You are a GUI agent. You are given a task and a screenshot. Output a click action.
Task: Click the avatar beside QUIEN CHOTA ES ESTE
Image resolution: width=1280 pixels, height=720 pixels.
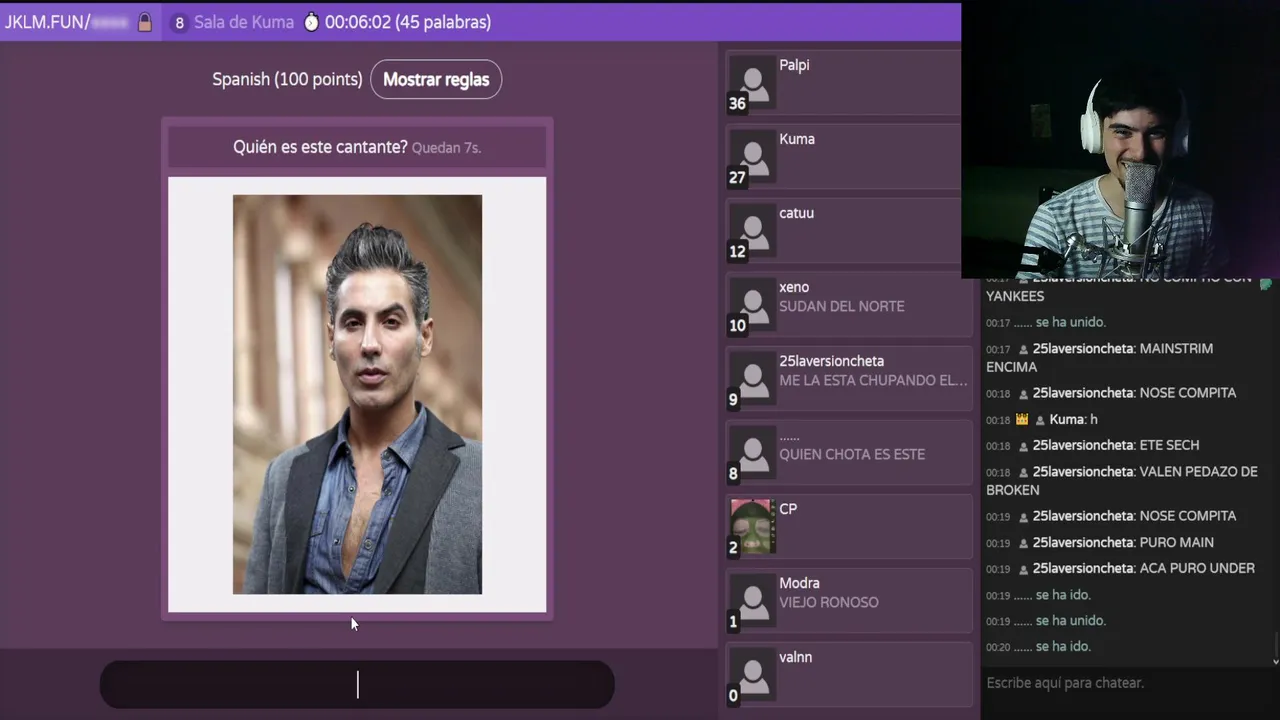coord(752,453)
